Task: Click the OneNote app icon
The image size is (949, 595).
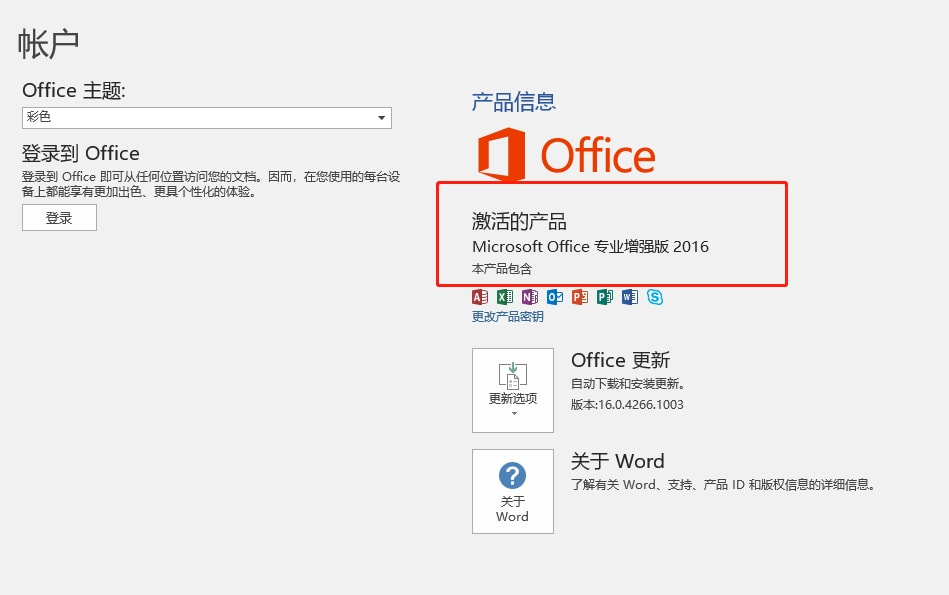Action: (530, 297)
